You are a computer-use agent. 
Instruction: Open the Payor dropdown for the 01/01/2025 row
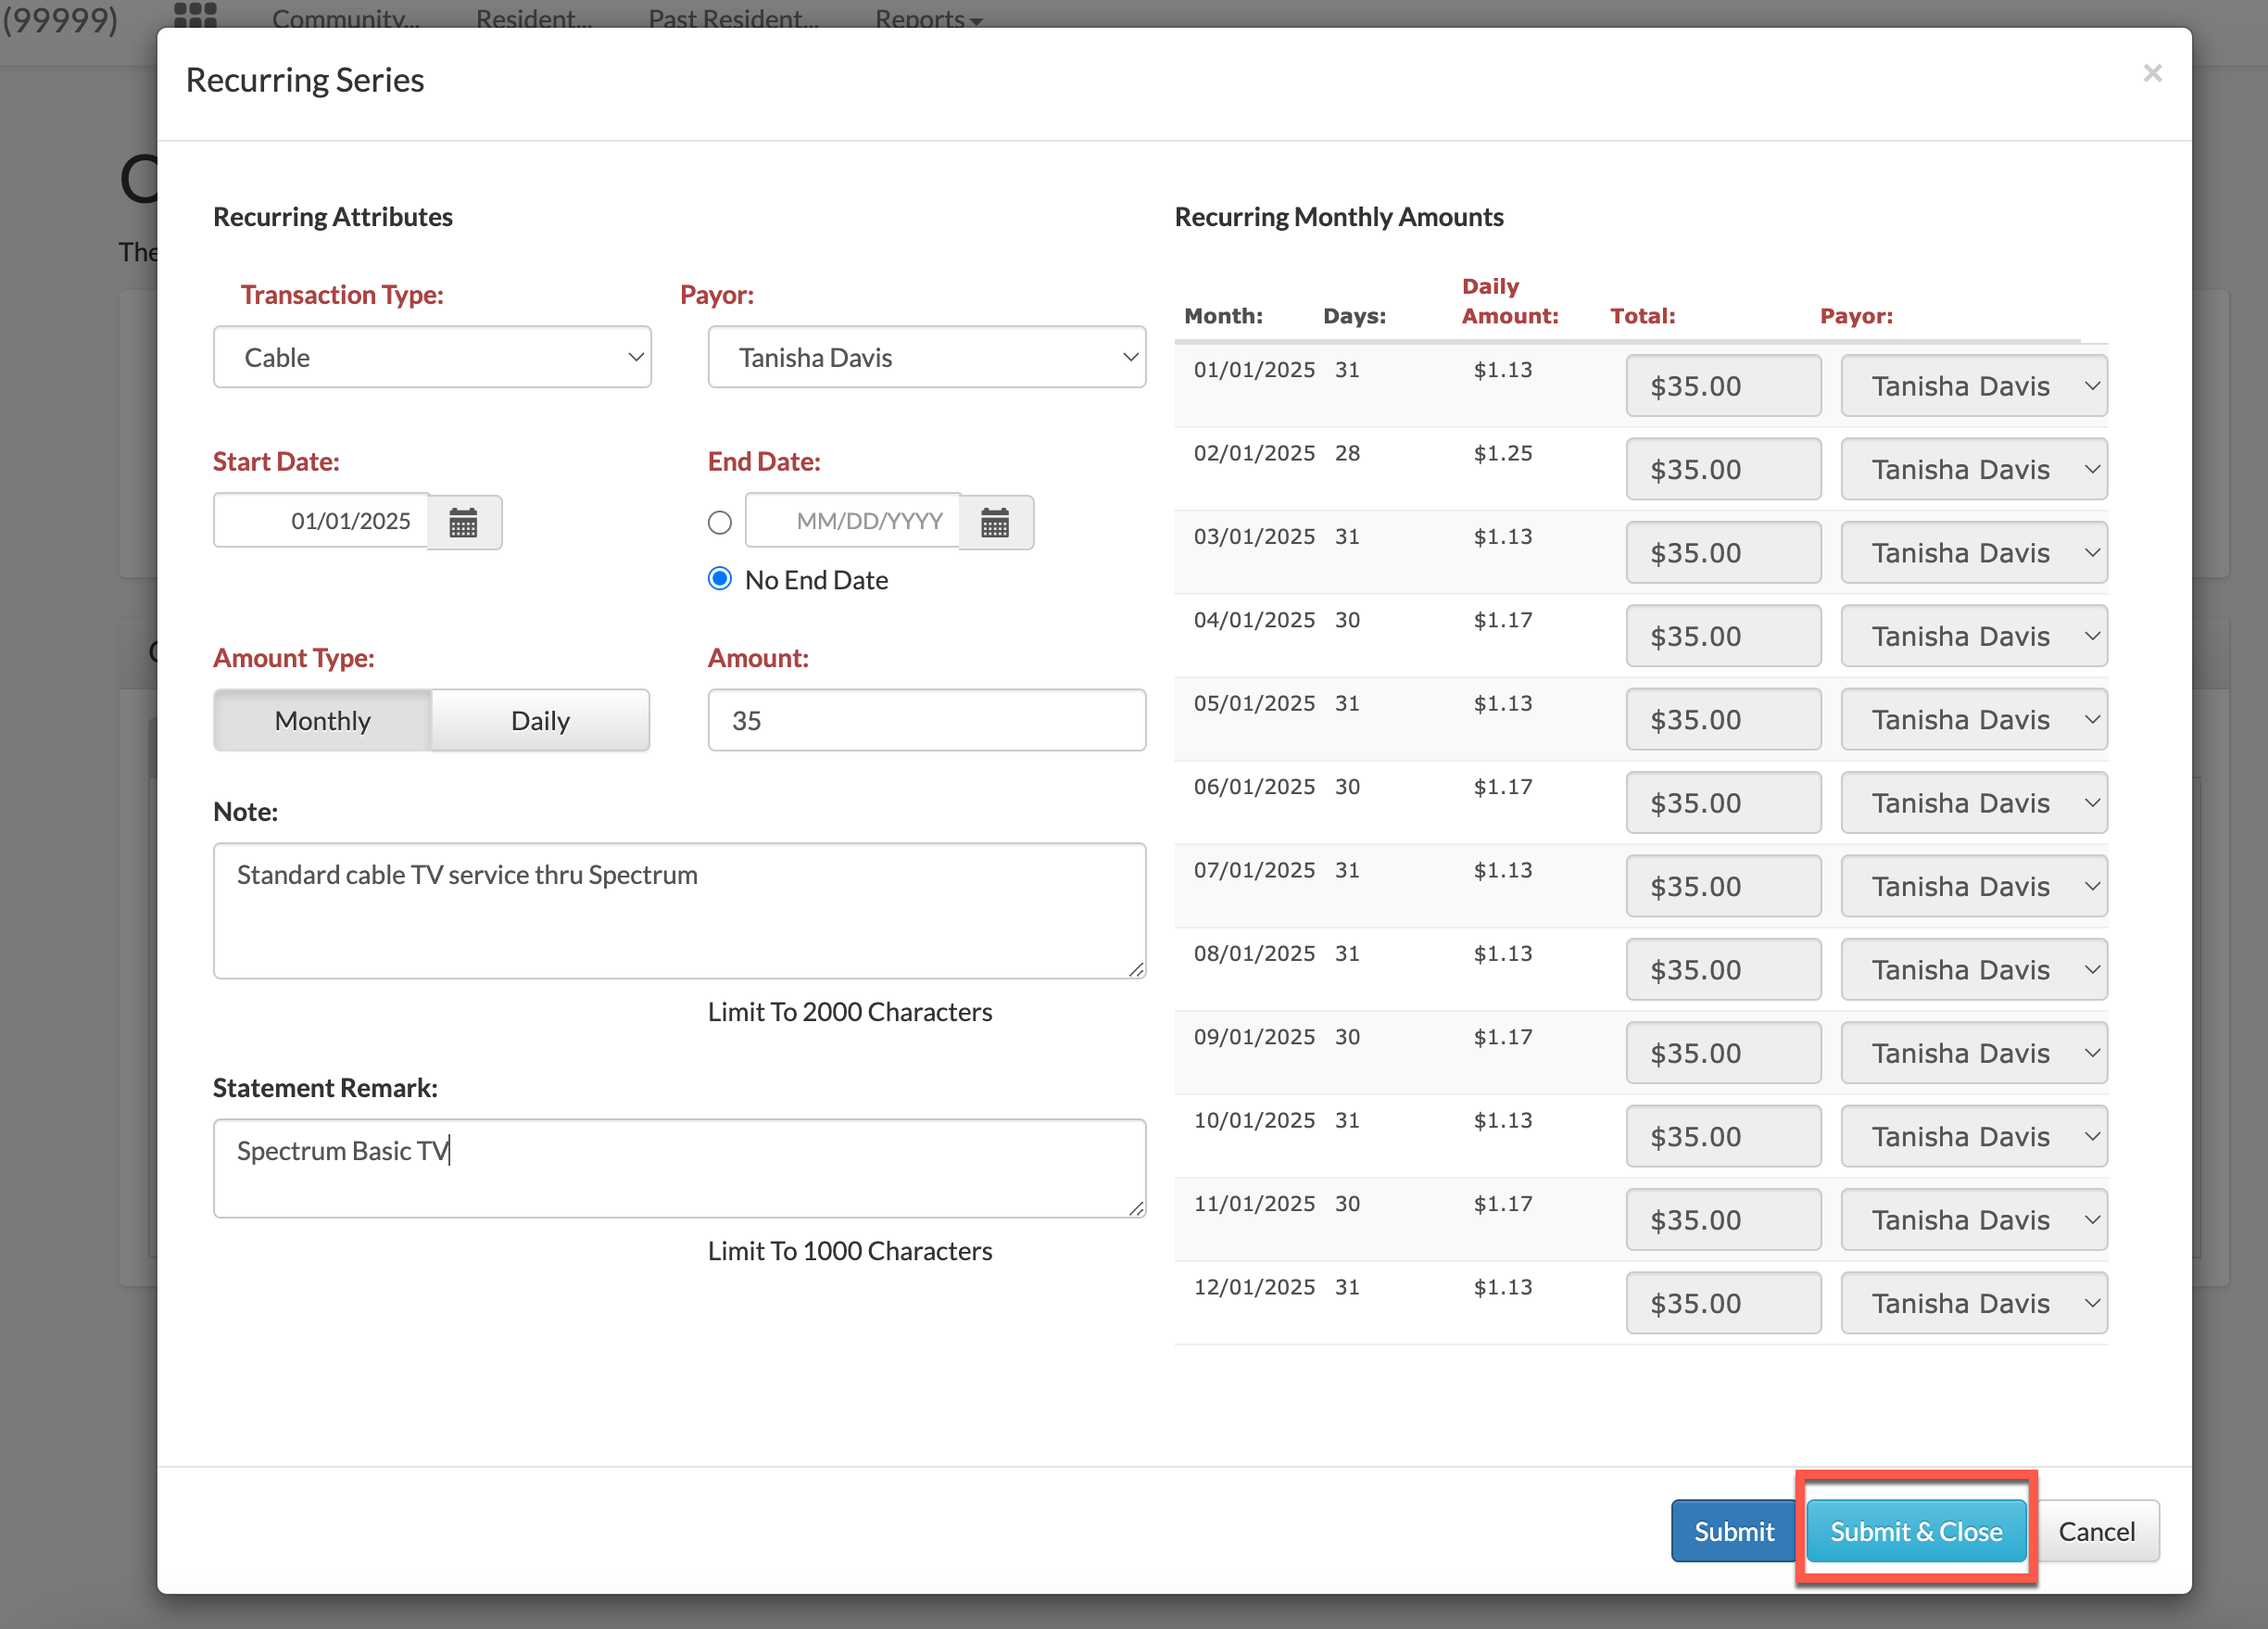[1973, 386]
